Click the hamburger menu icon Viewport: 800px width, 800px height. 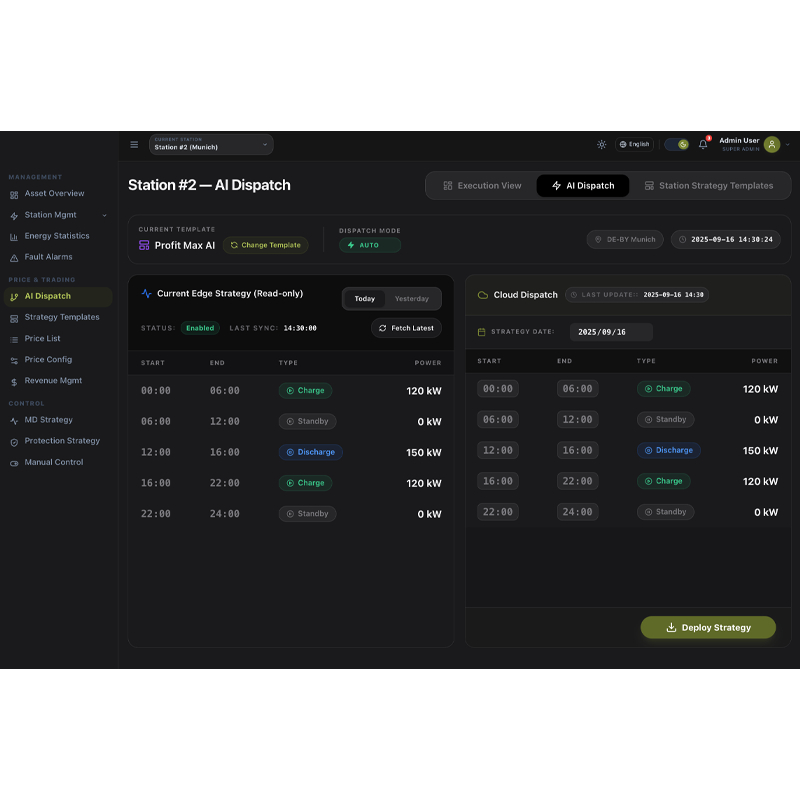tap(134, 144)
